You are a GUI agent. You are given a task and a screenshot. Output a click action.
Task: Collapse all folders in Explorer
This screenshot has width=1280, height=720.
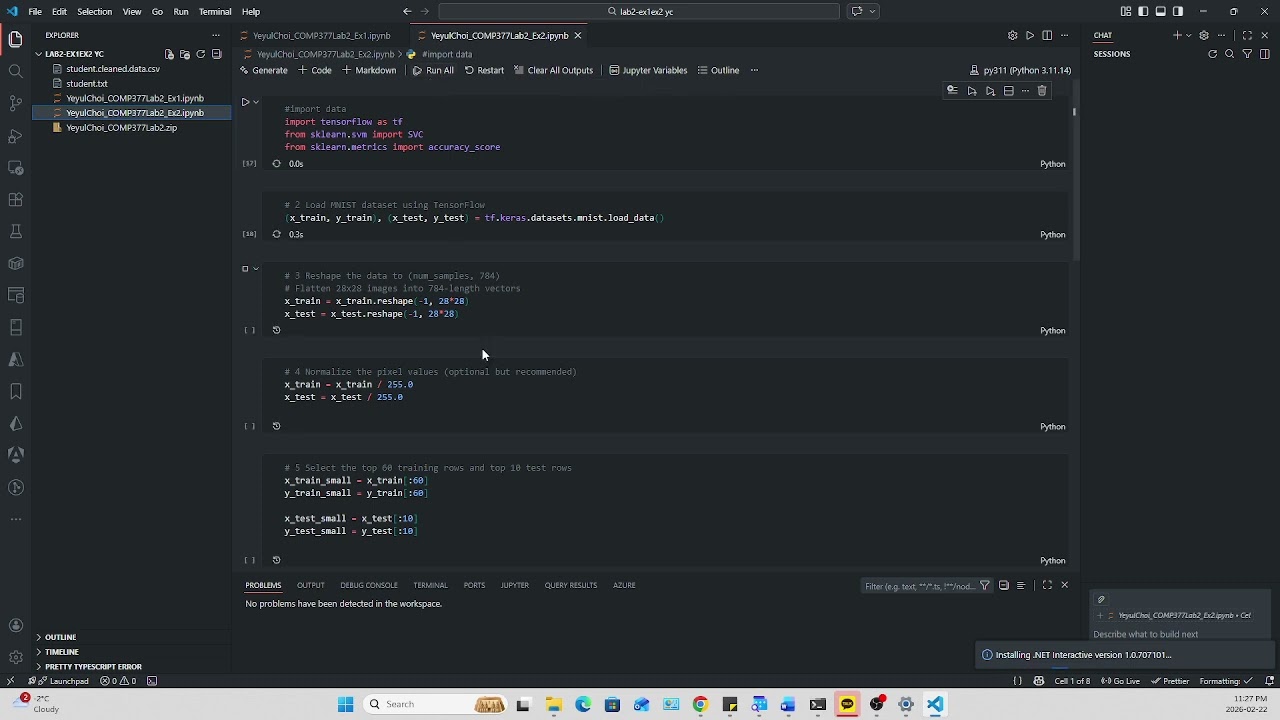[217, 54]
